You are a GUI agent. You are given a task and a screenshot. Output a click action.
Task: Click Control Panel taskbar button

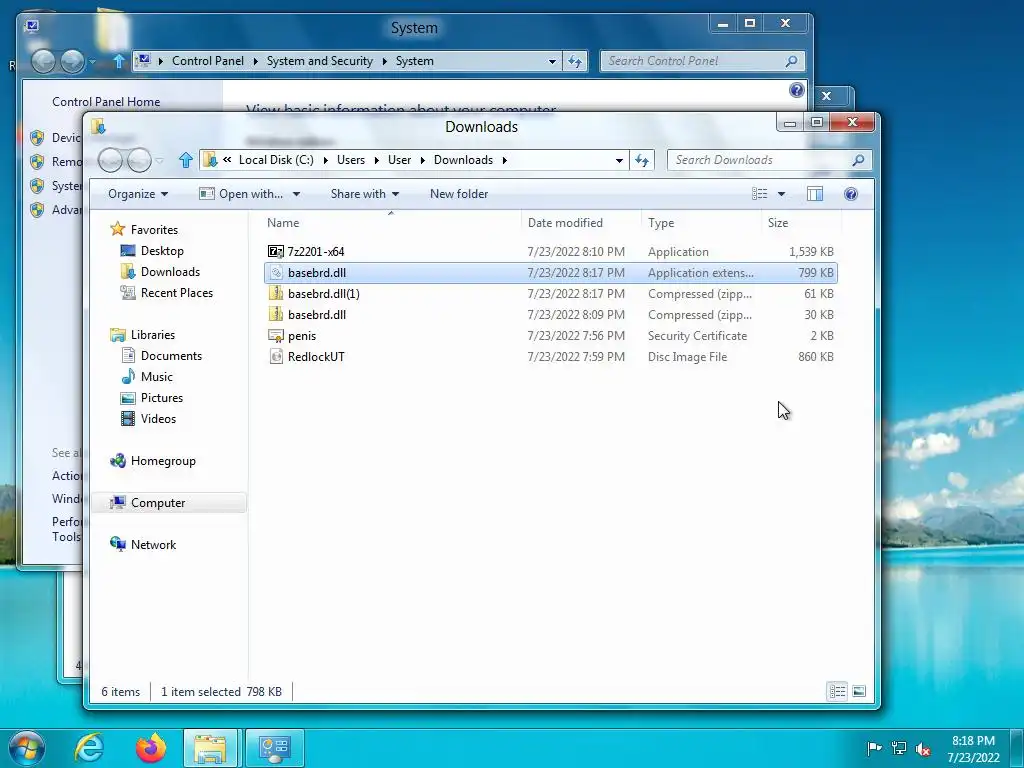[274, 748]
